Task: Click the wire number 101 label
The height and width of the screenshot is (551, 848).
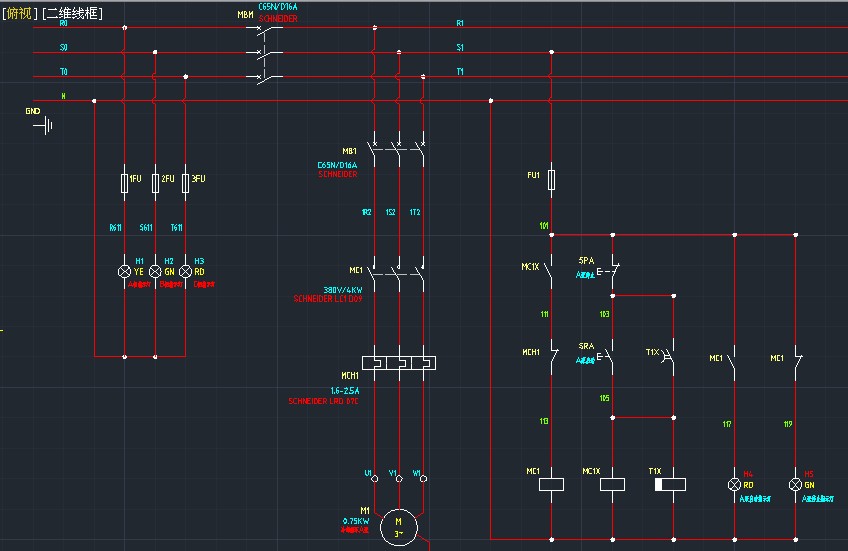Action: tap(544, 226)
